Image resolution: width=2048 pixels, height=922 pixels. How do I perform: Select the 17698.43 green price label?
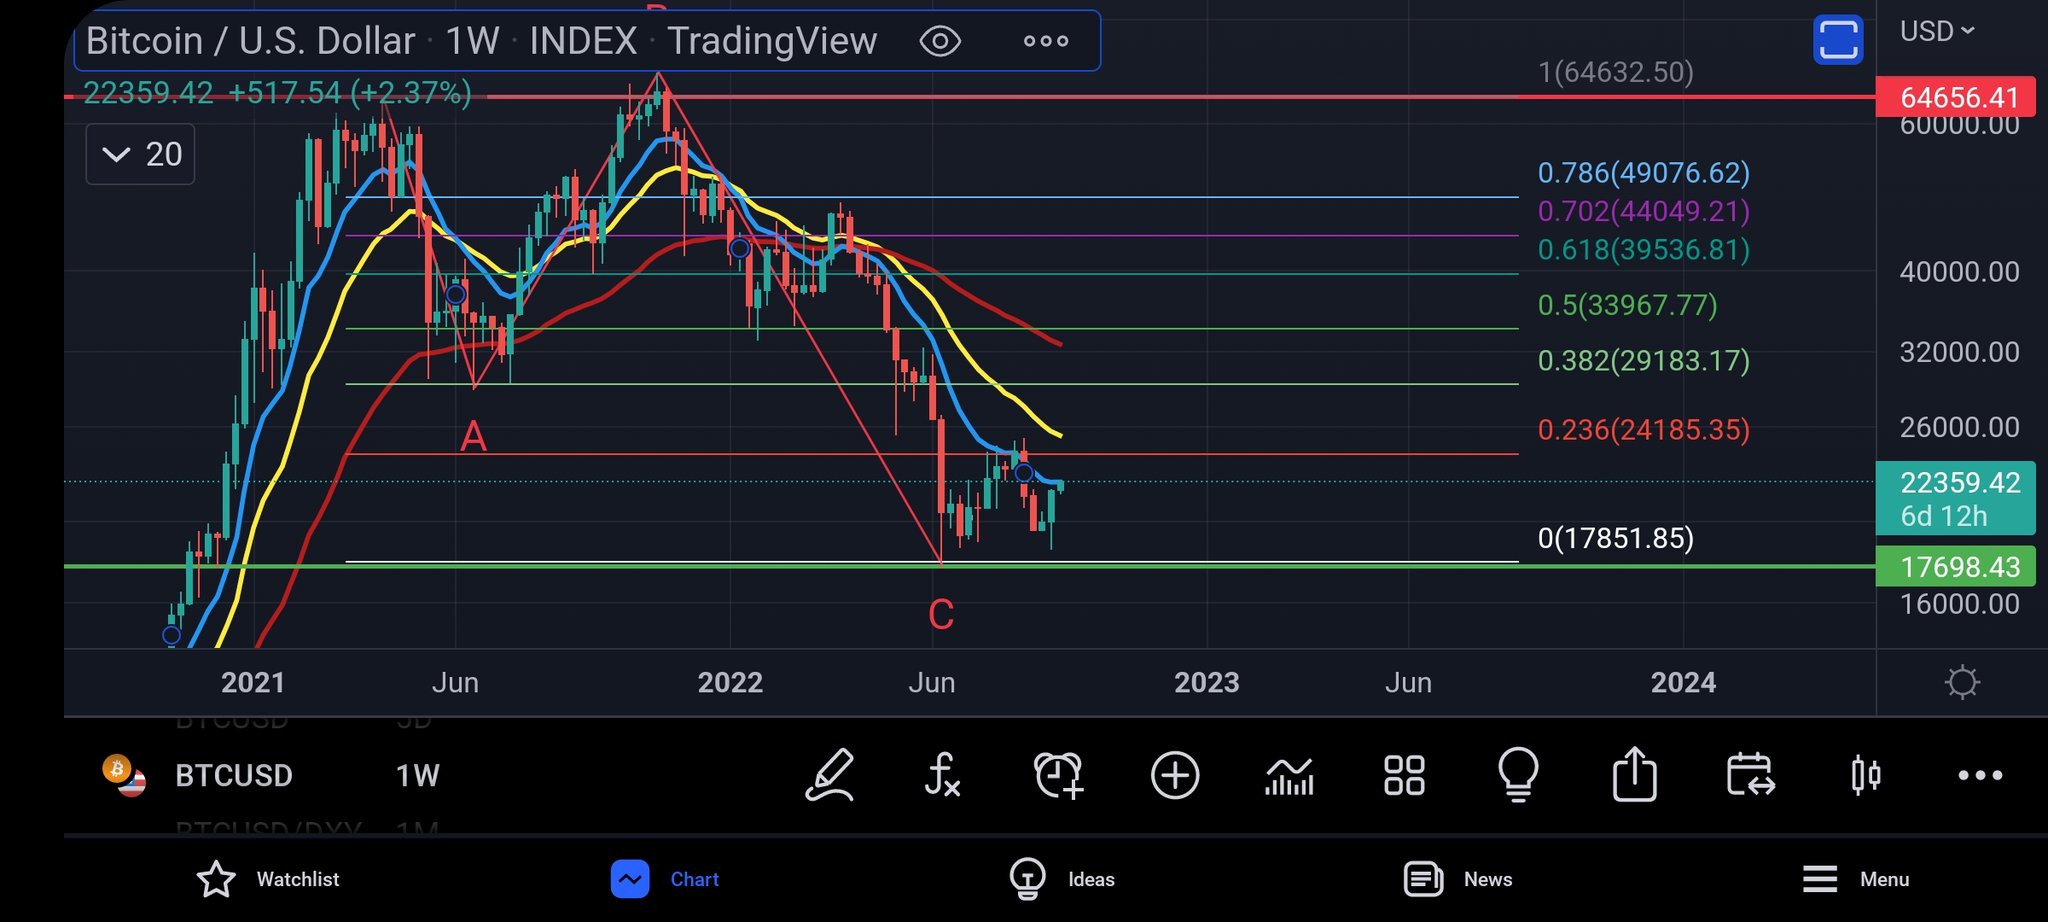tap(1955, 567)
